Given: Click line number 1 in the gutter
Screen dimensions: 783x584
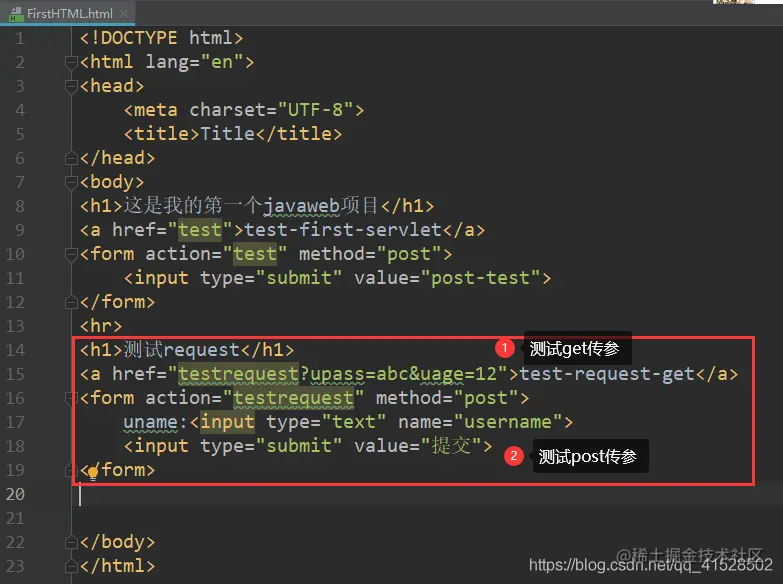Looking at the screenshot, I should 19,38.
